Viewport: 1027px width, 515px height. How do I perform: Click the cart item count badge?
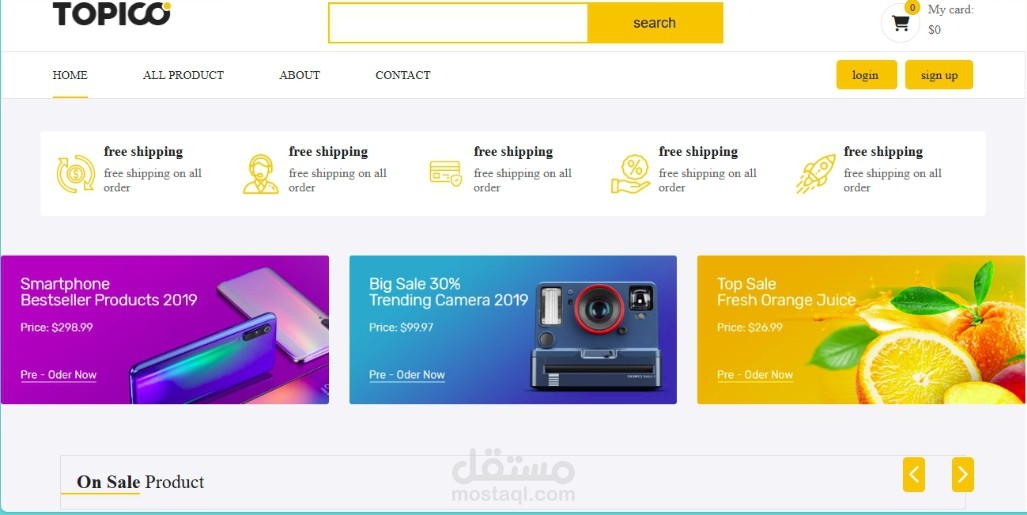coord(912,7)
